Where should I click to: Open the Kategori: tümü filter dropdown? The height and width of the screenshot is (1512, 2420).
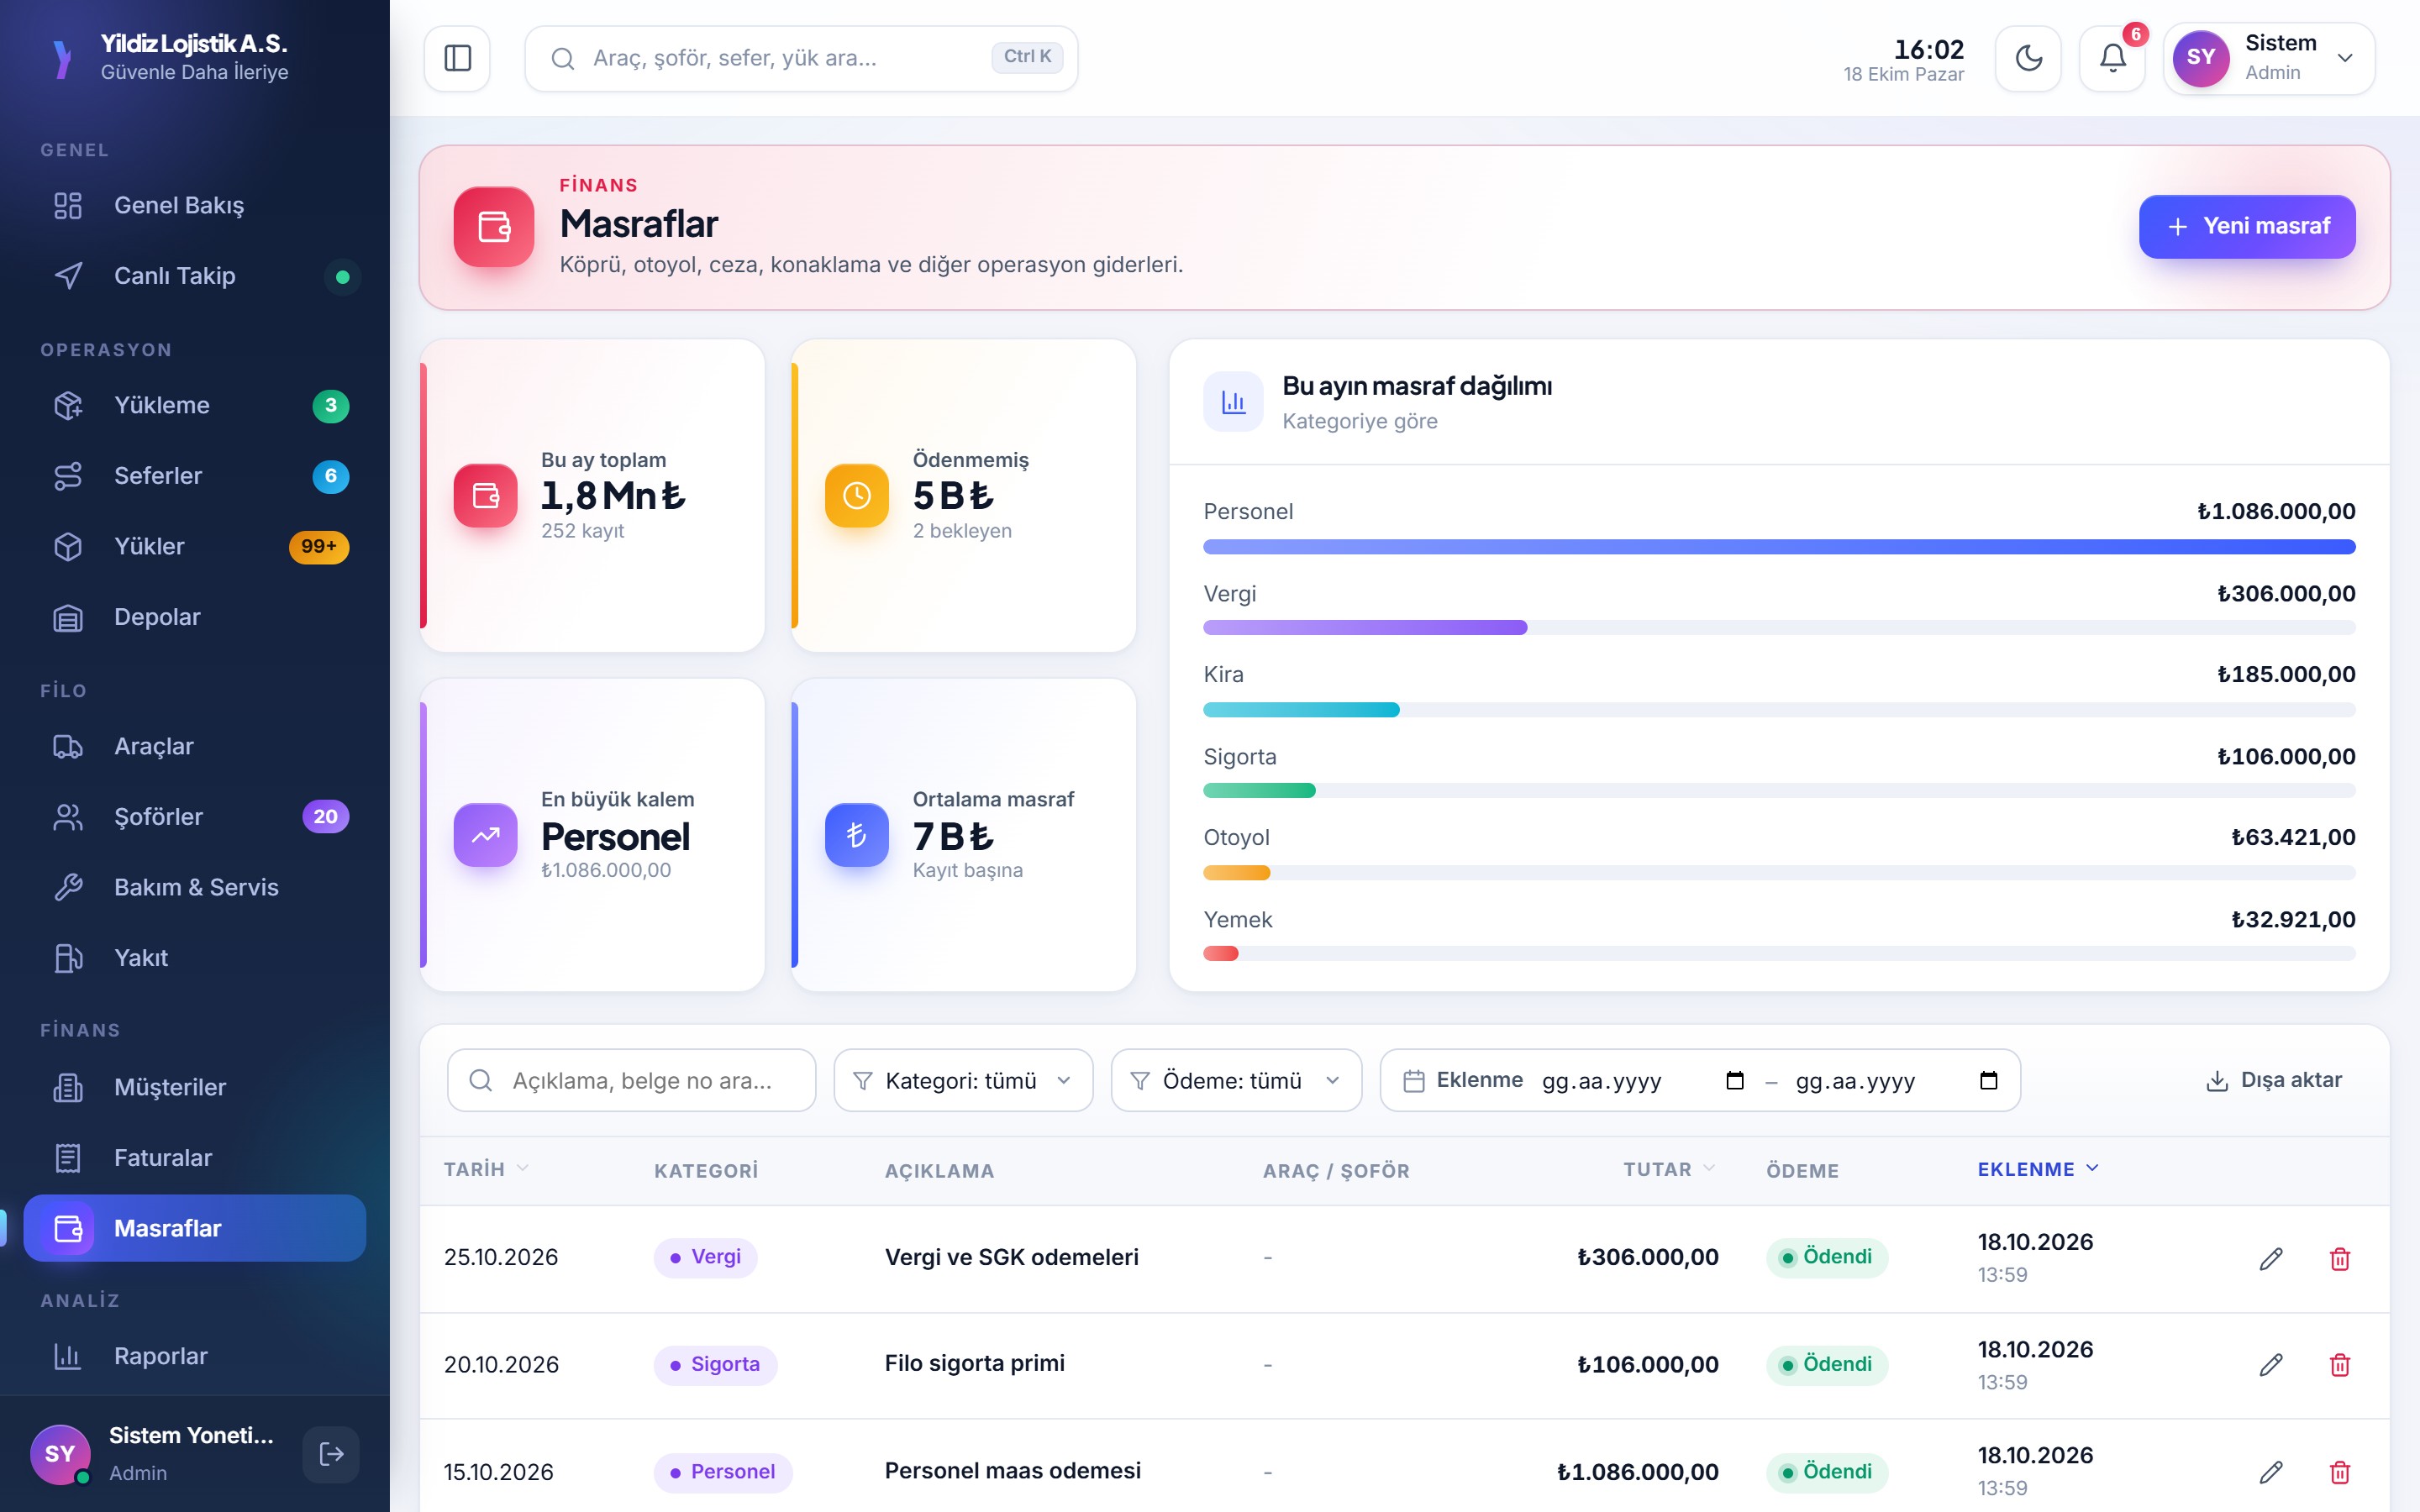click(x=963, y=1080)
